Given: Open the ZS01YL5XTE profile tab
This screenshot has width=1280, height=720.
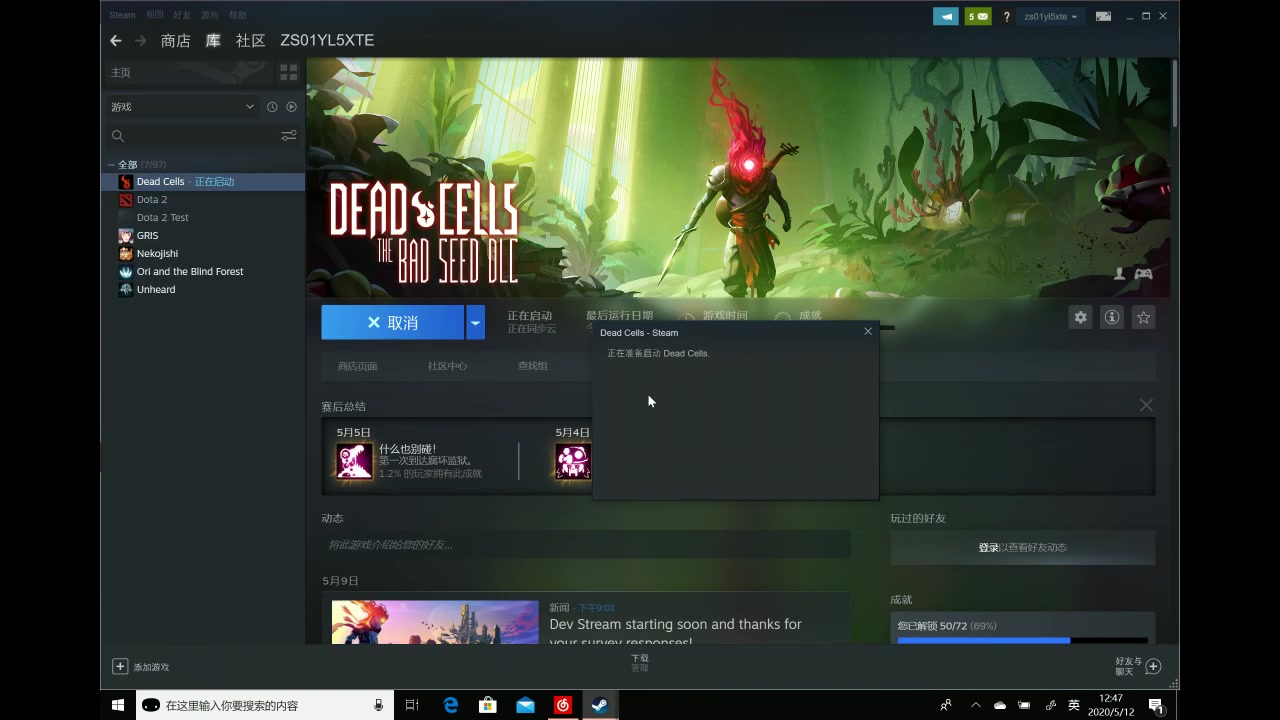Looking at the screenshot, I should click(327, 41).
